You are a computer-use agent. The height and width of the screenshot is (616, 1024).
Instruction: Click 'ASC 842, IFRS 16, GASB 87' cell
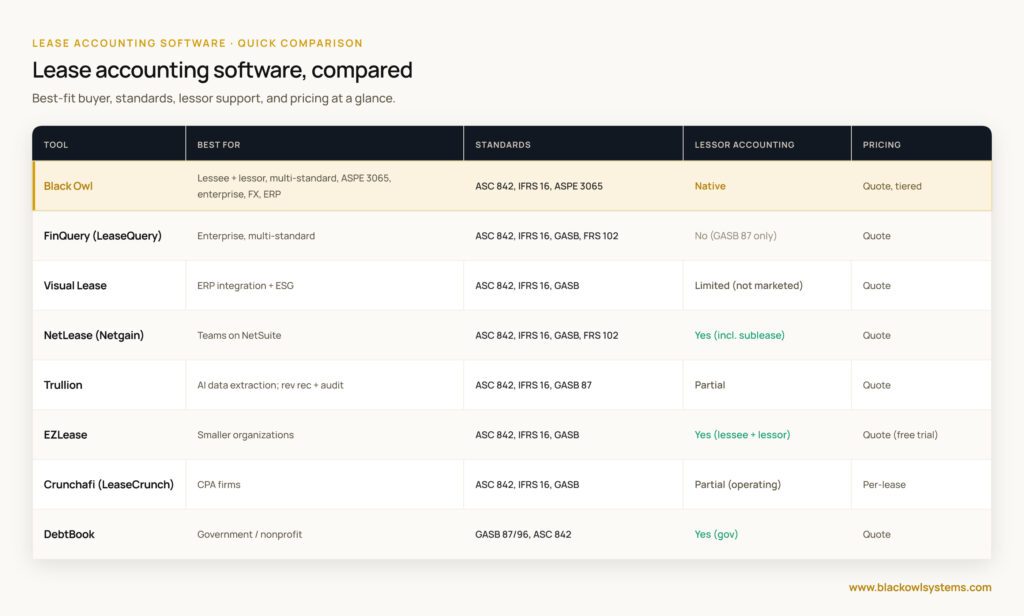[534, 385]
